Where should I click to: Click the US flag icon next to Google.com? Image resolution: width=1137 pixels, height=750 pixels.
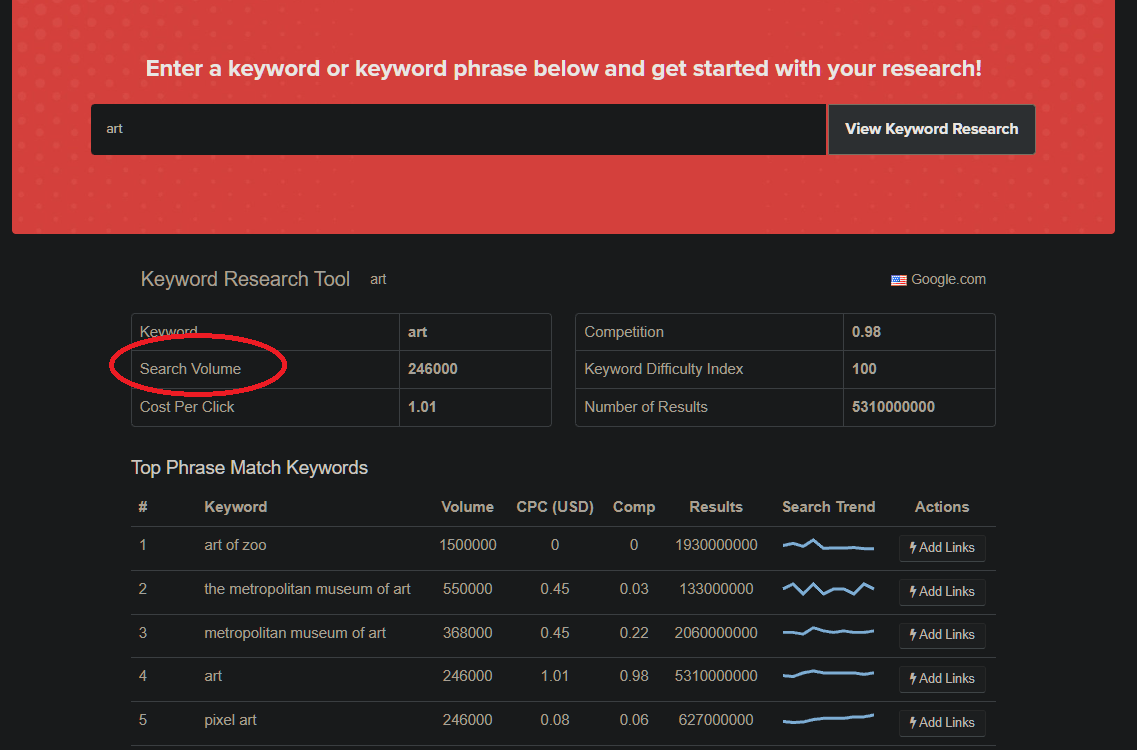[898, 280]
